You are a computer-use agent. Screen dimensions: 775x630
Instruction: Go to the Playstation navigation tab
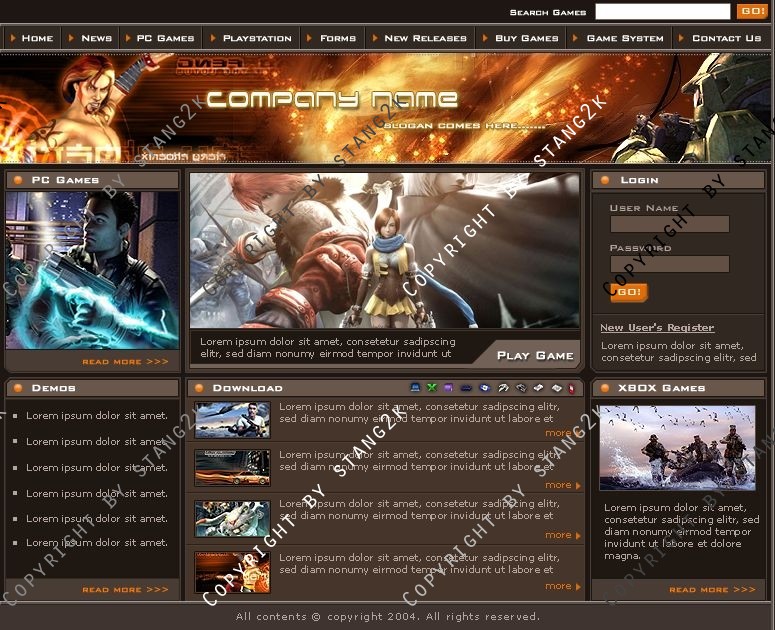(x=257, y=38)
